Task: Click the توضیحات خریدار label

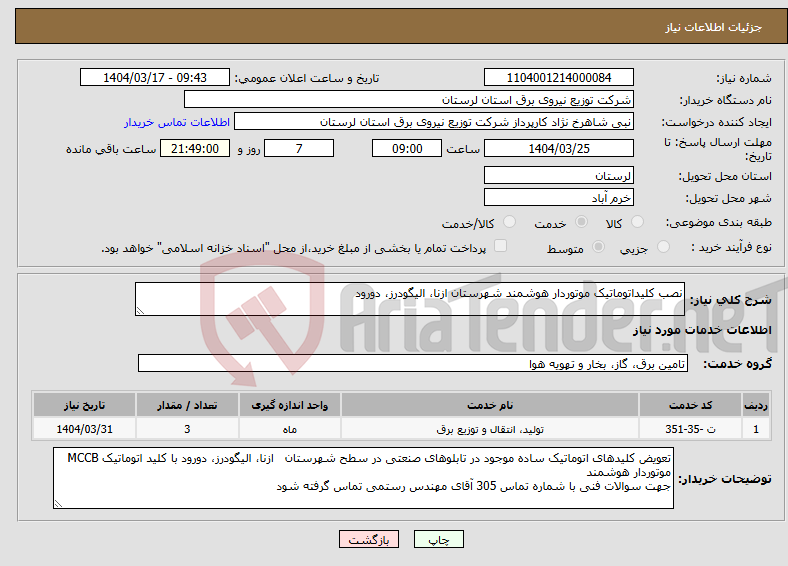Action: (725, 479)
